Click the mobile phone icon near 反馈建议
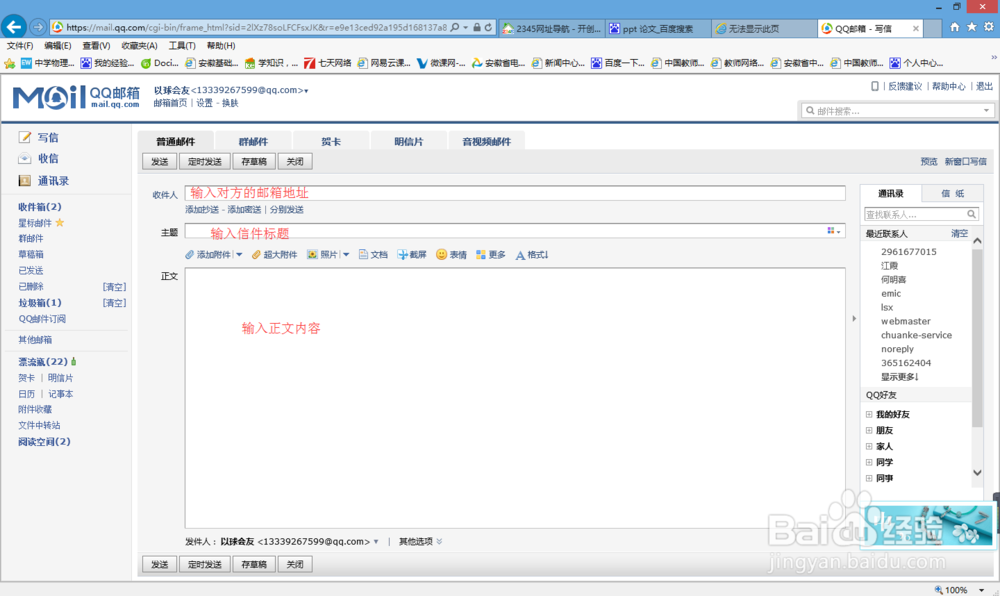This screenshot has width=1000, height=596. pos(875,86)
